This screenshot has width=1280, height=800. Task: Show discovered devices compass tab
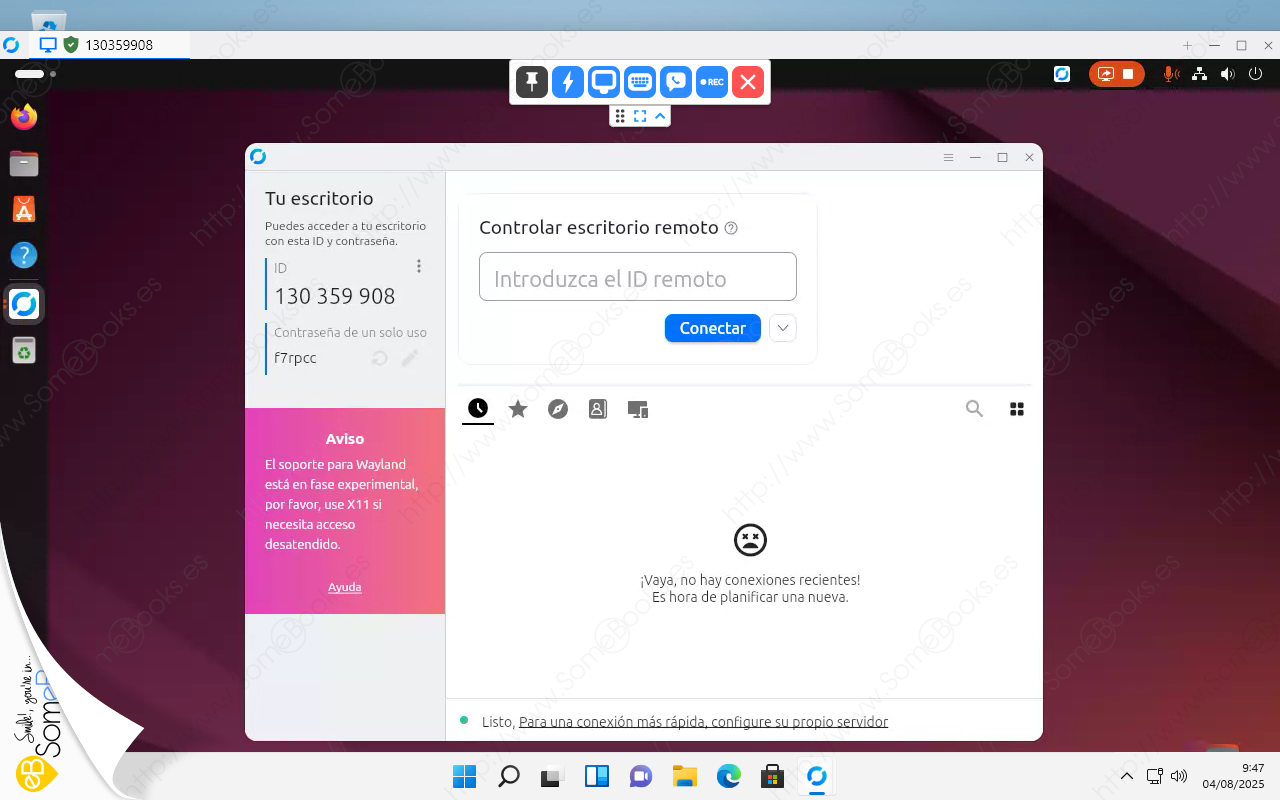(x=558, y=408)
